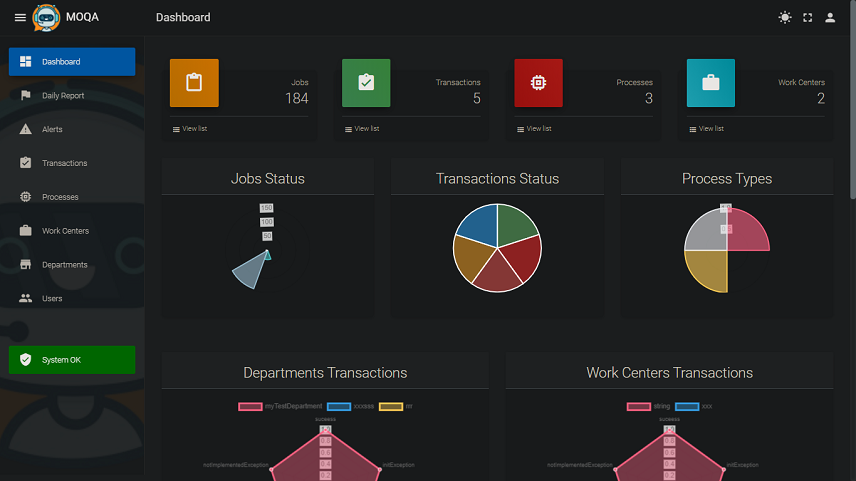Open the hamburger navigation menu
Viewport: 856px width, 481px height.
(x=20, y=17)
